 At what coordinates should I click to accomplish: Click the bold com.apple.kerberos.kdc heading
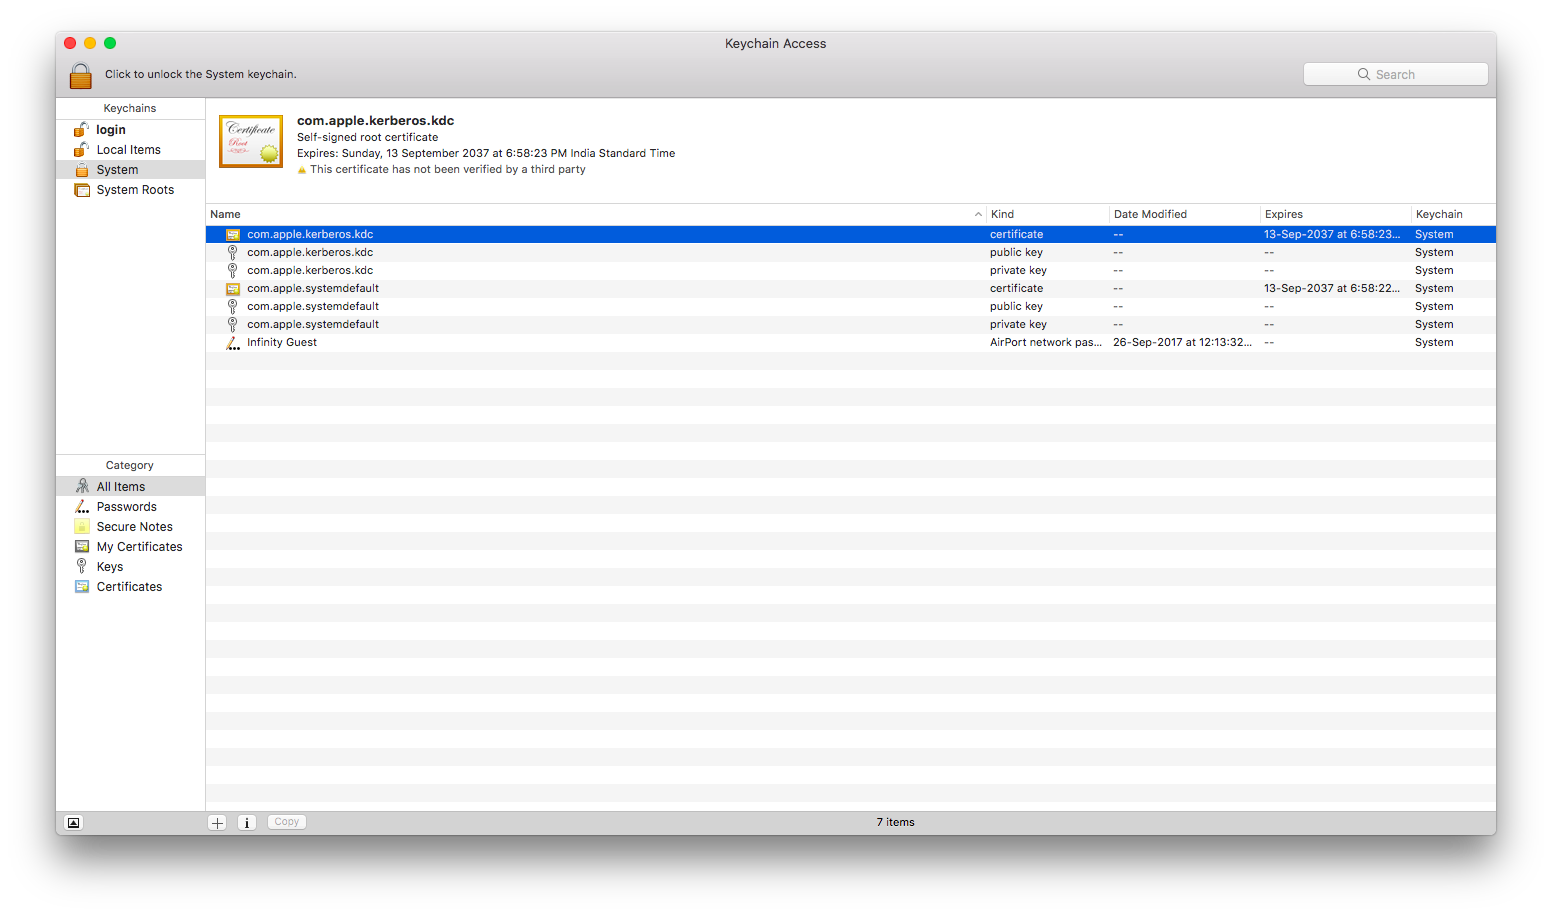(375, 121)
